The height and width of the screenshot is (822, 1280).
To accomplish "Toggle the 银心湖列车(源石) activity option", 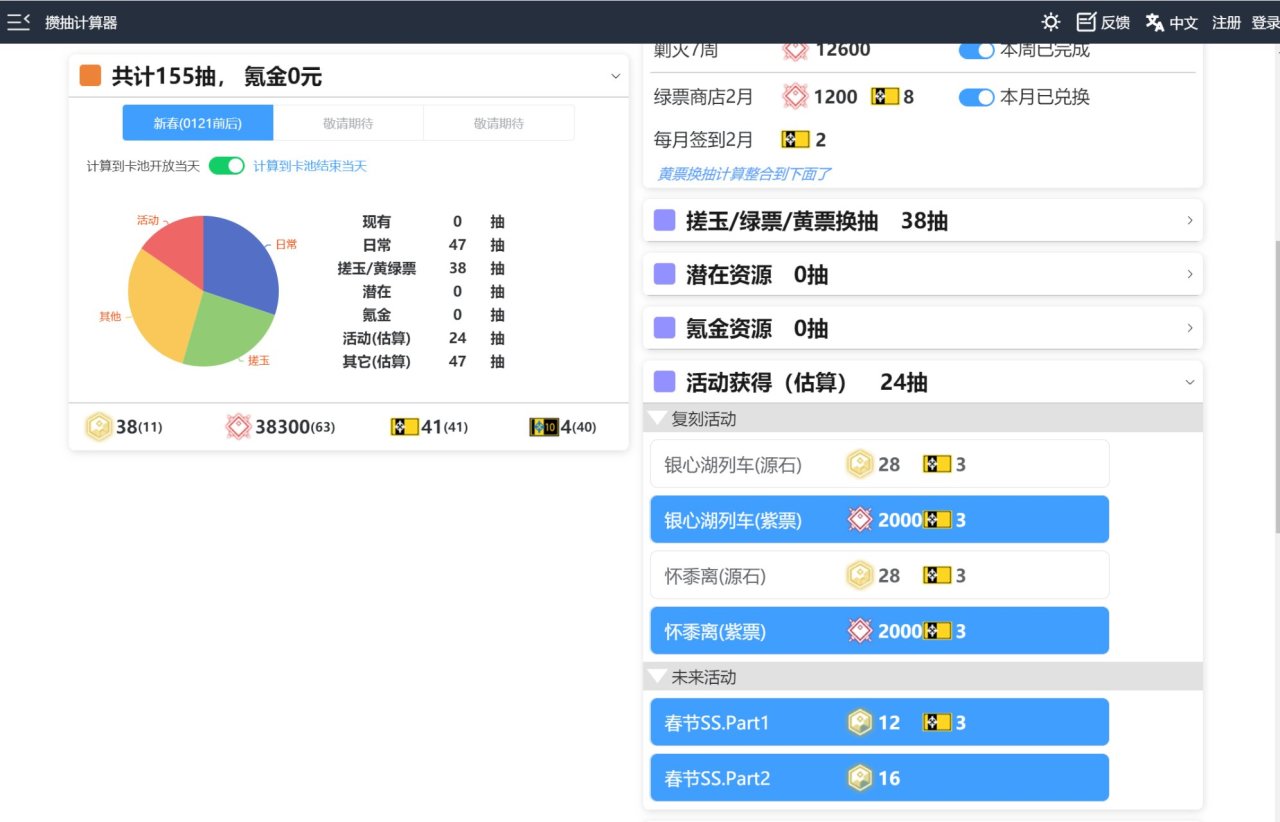I will (880, 464).
